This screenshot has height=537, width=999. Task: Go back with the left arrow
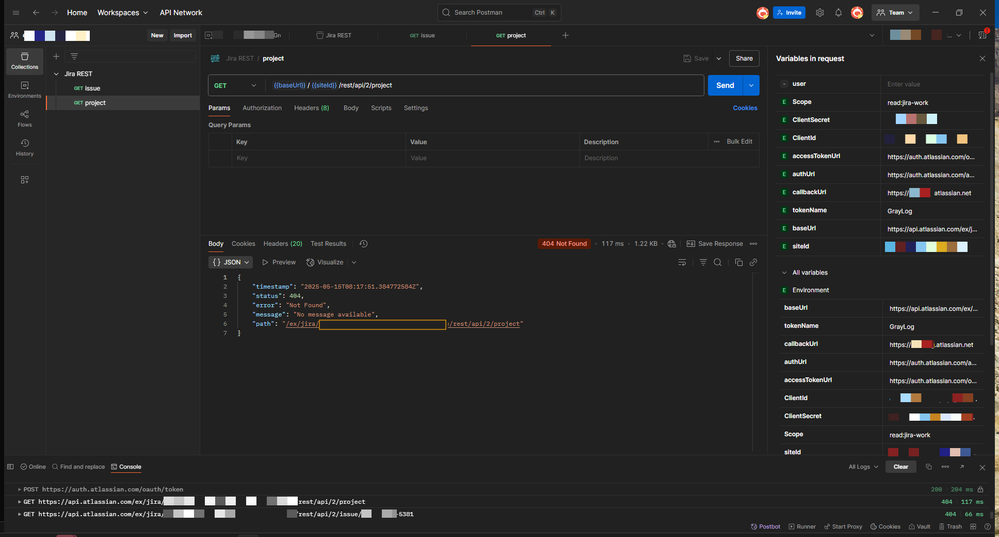(36, 13)
